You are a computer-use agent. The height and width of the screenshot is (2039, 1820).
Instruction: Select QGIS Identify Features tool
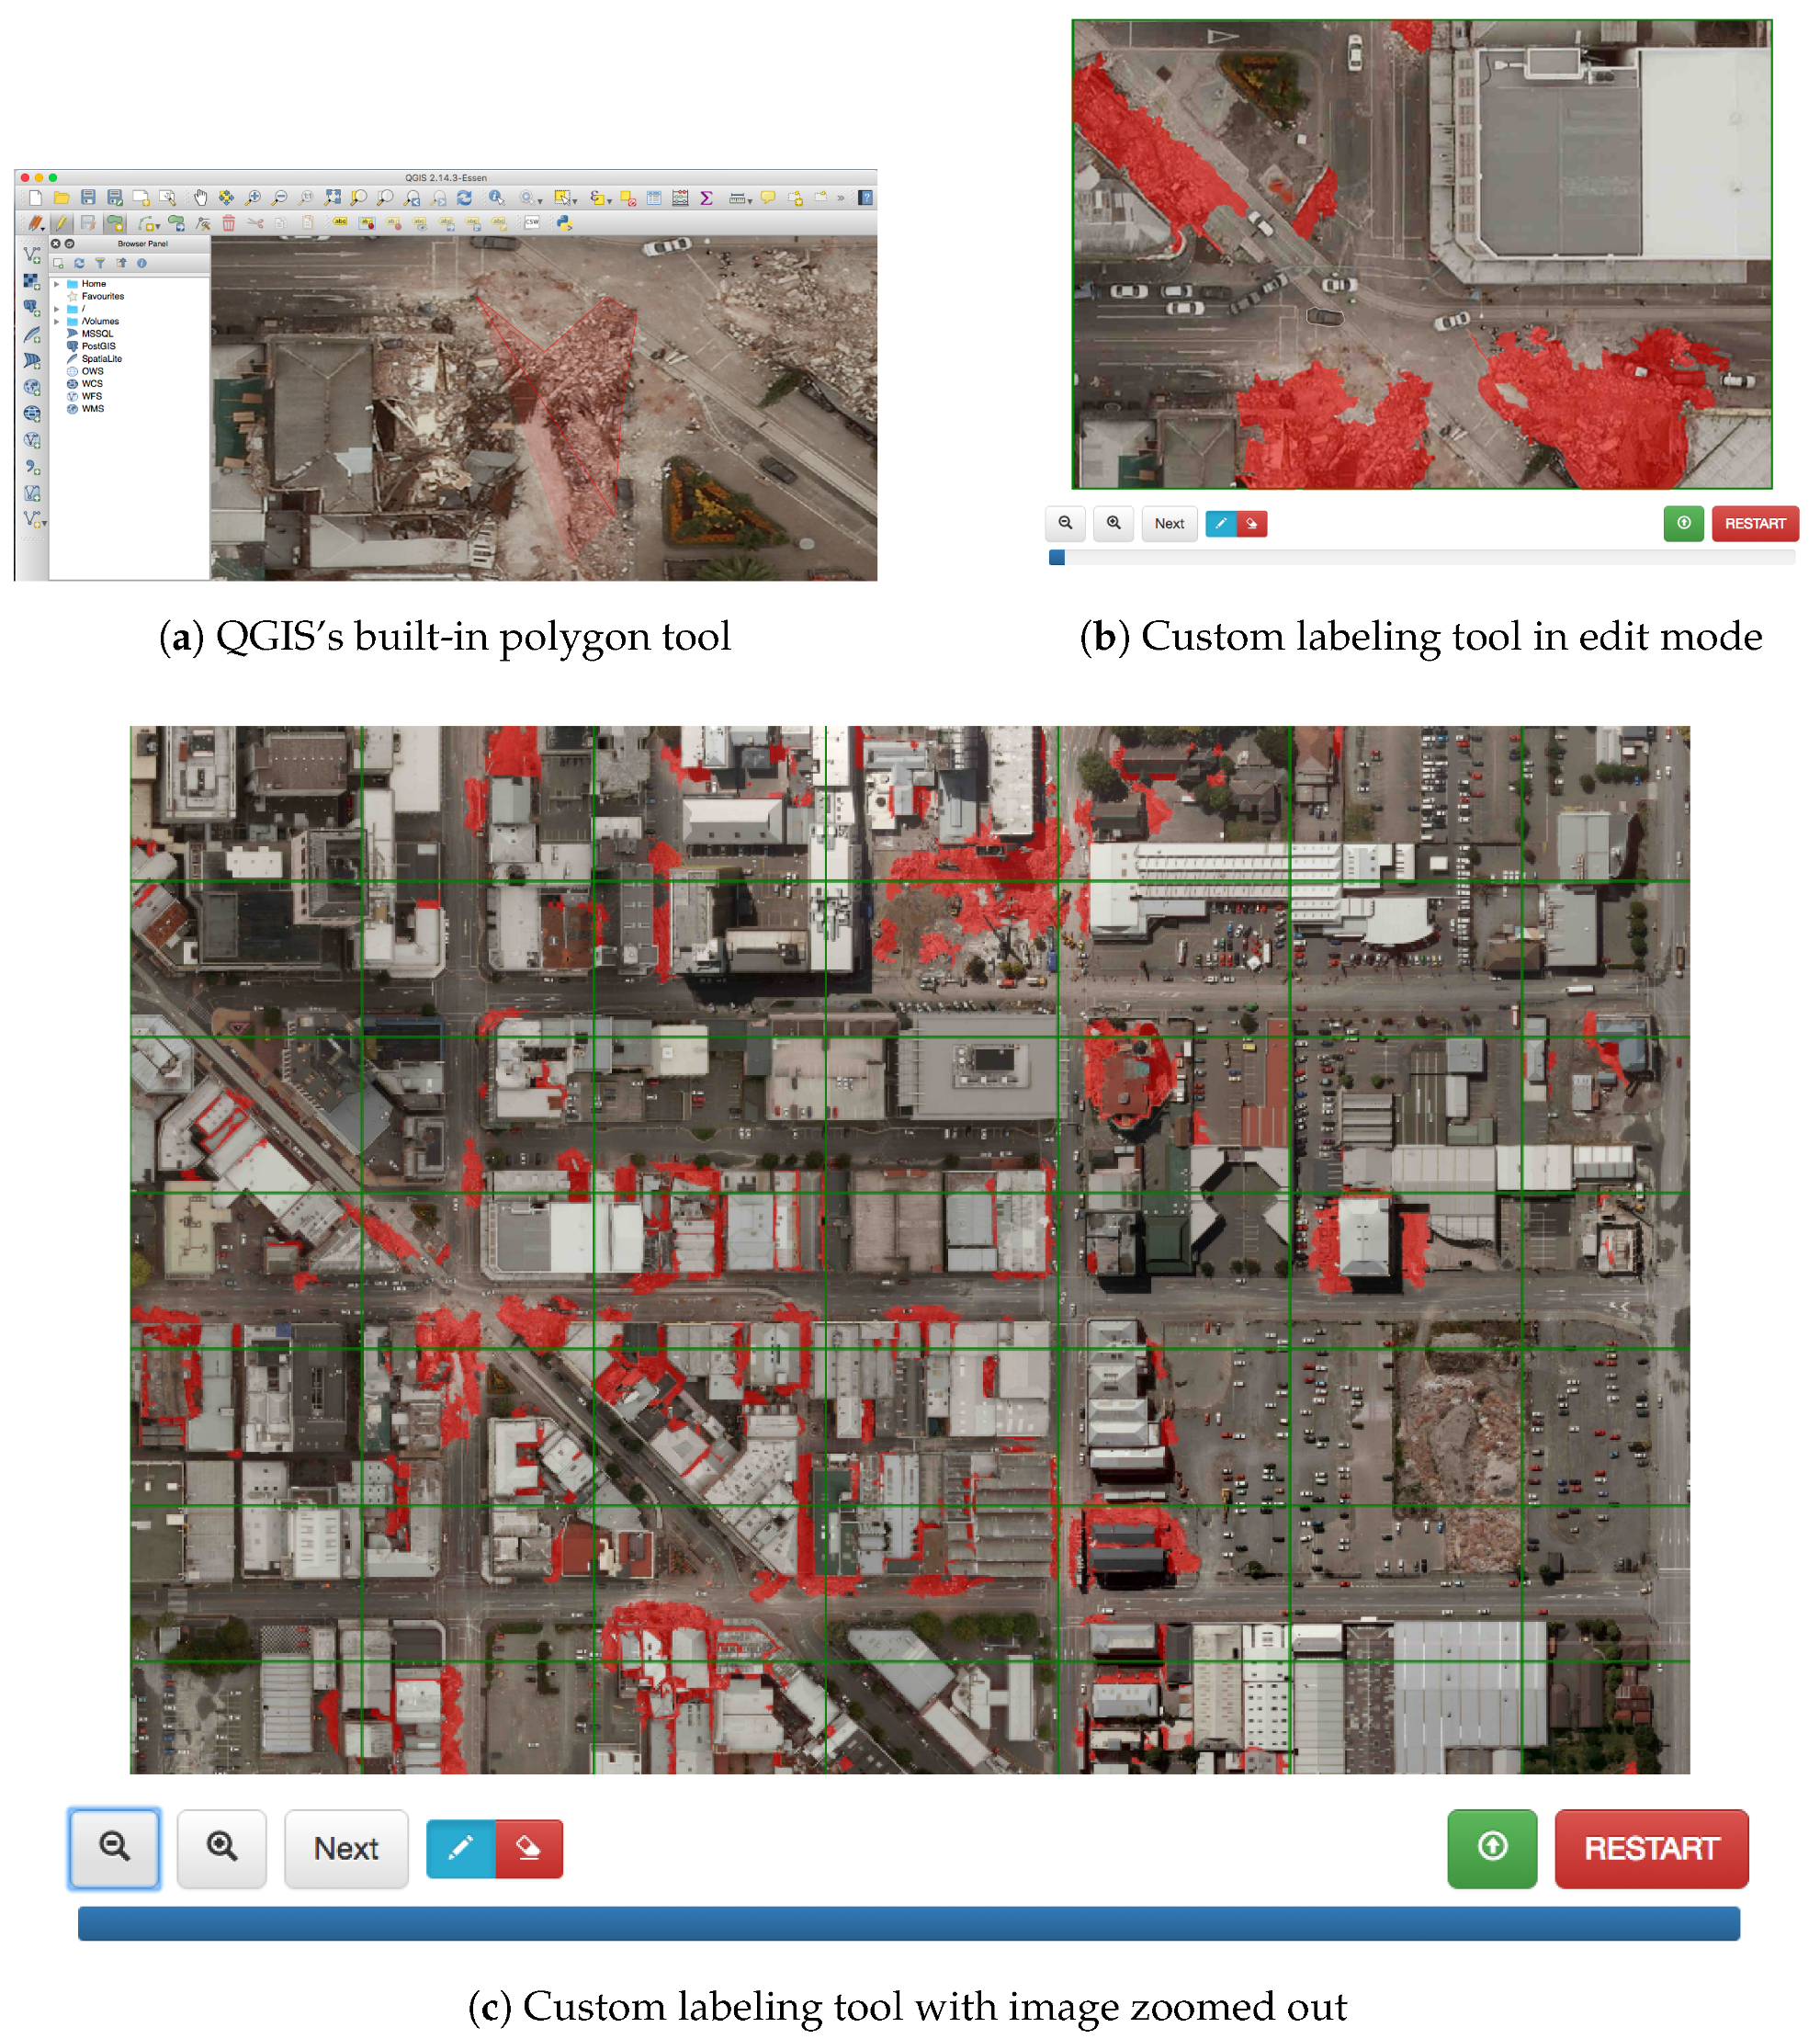tap(497, 198)
